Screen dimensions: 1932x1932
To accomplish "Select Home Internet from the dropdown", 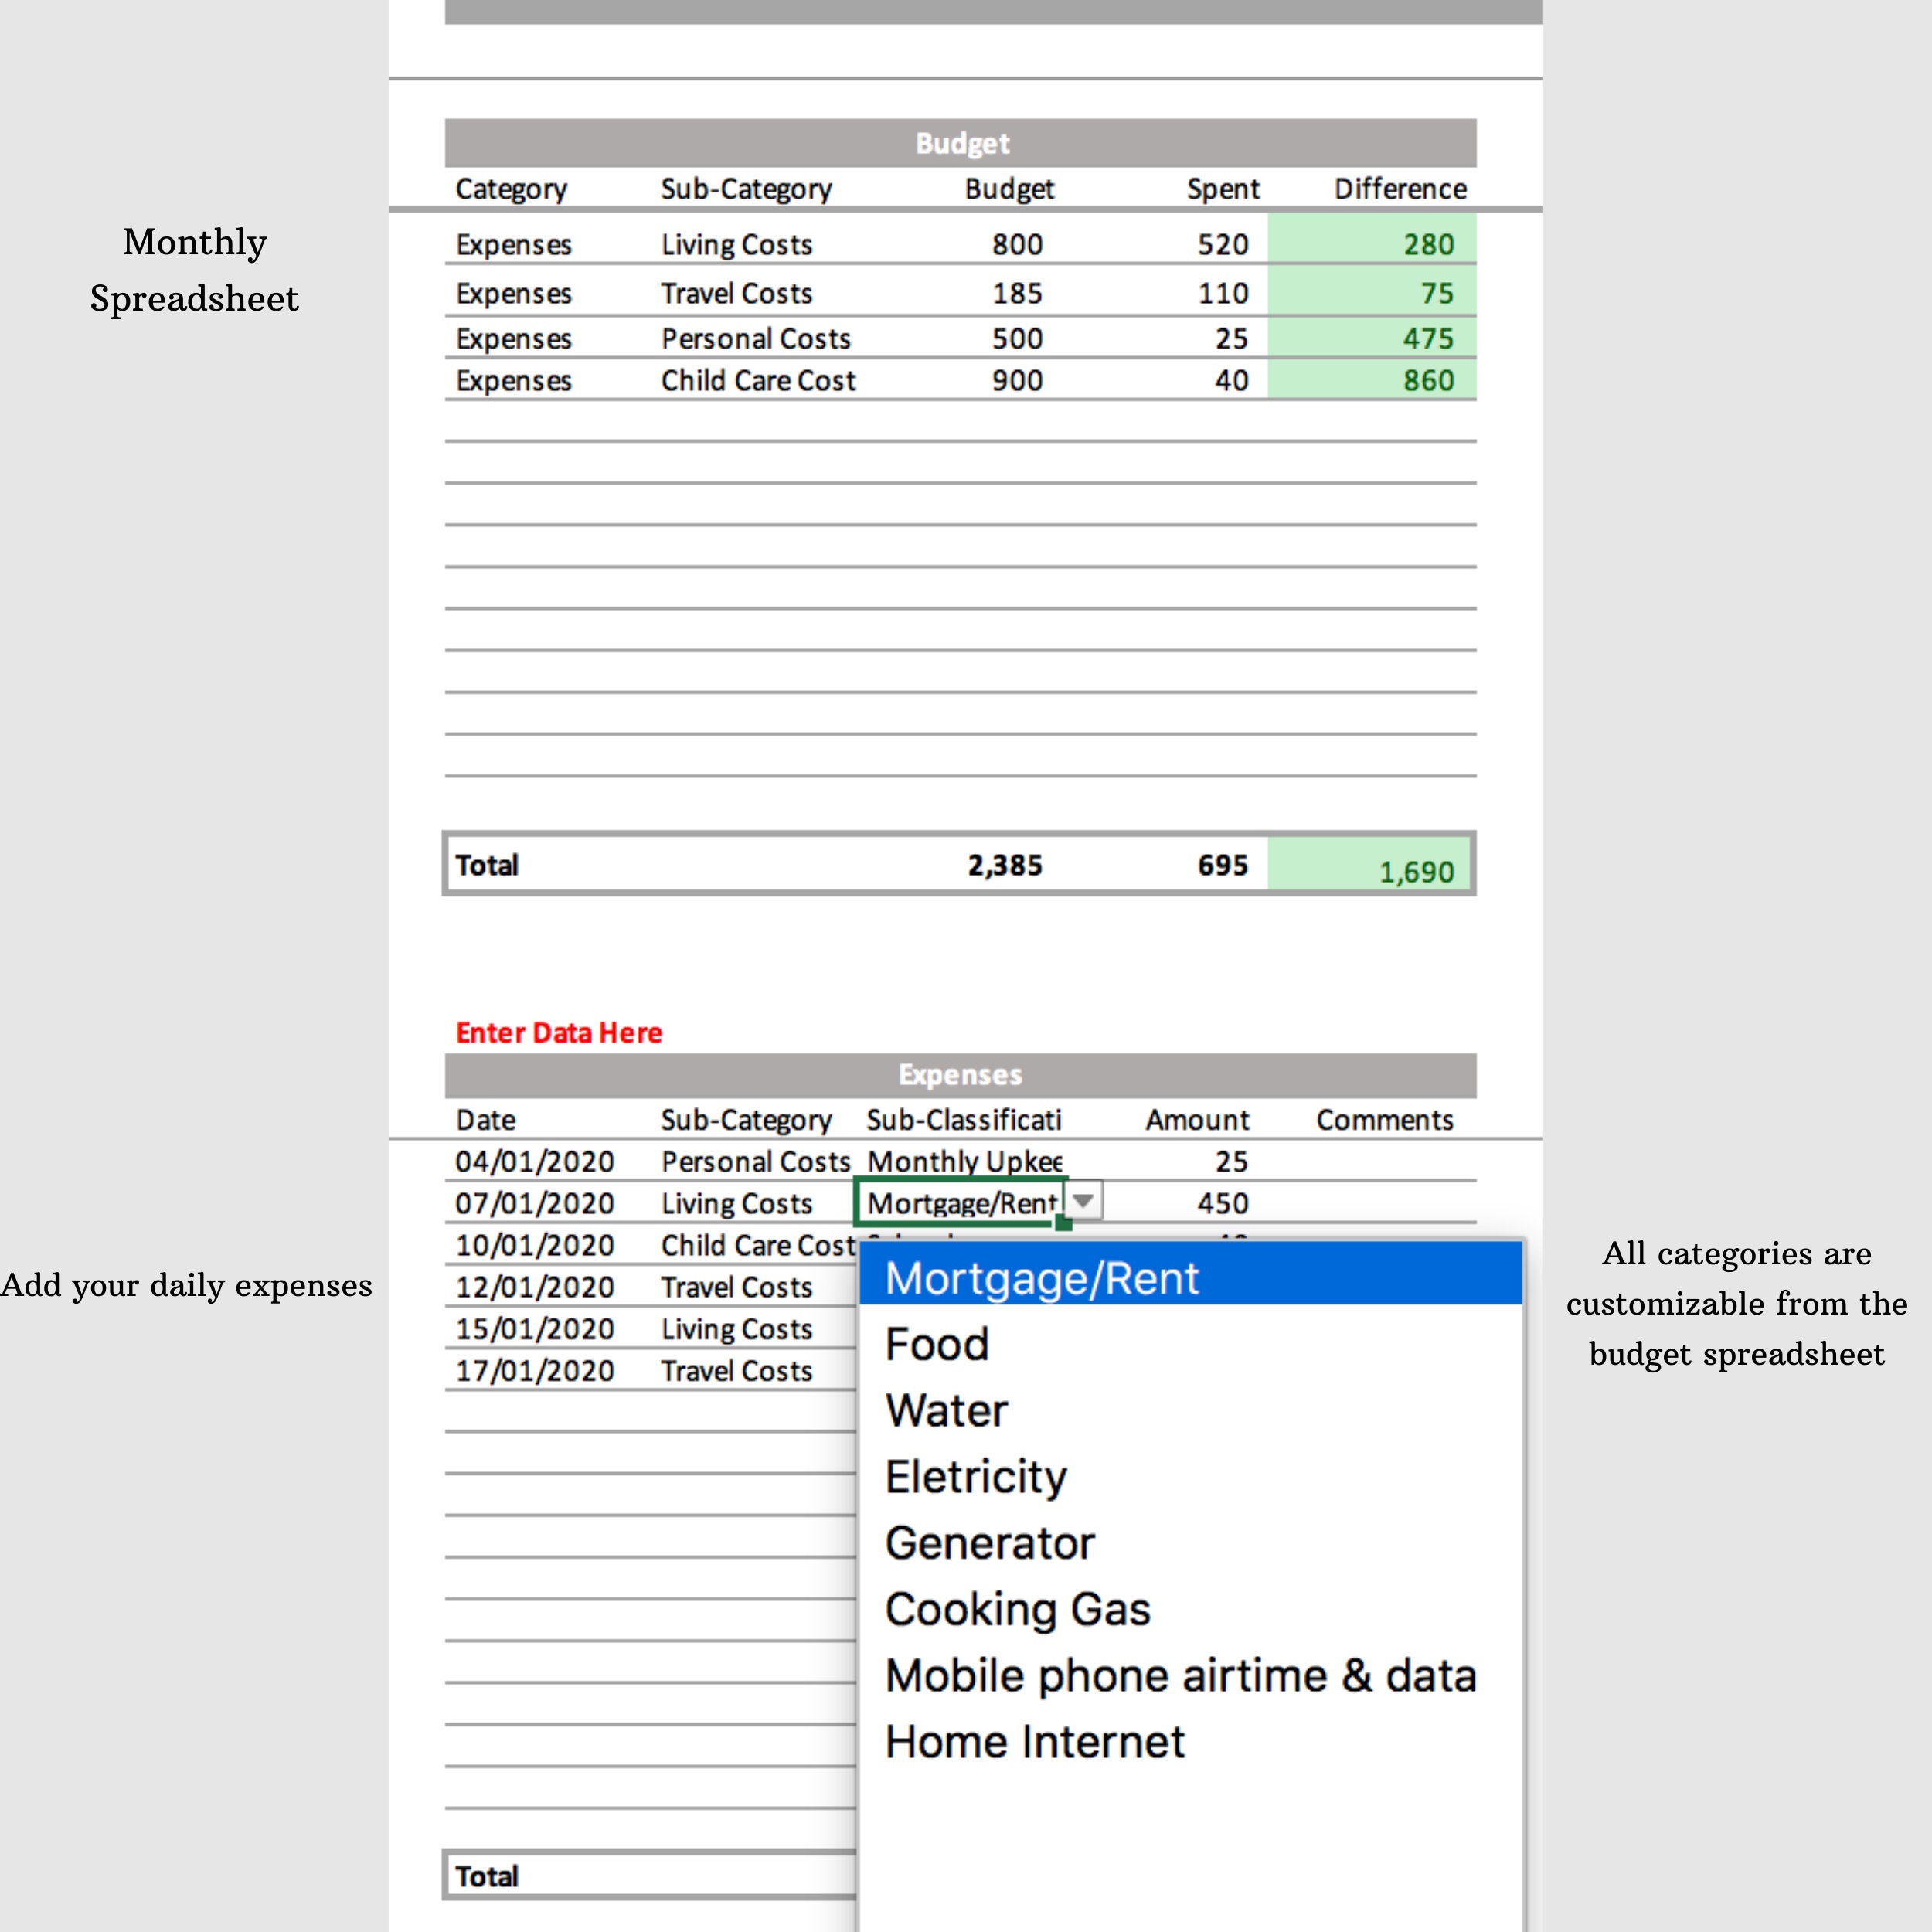I will [x=1034, y=1740].
